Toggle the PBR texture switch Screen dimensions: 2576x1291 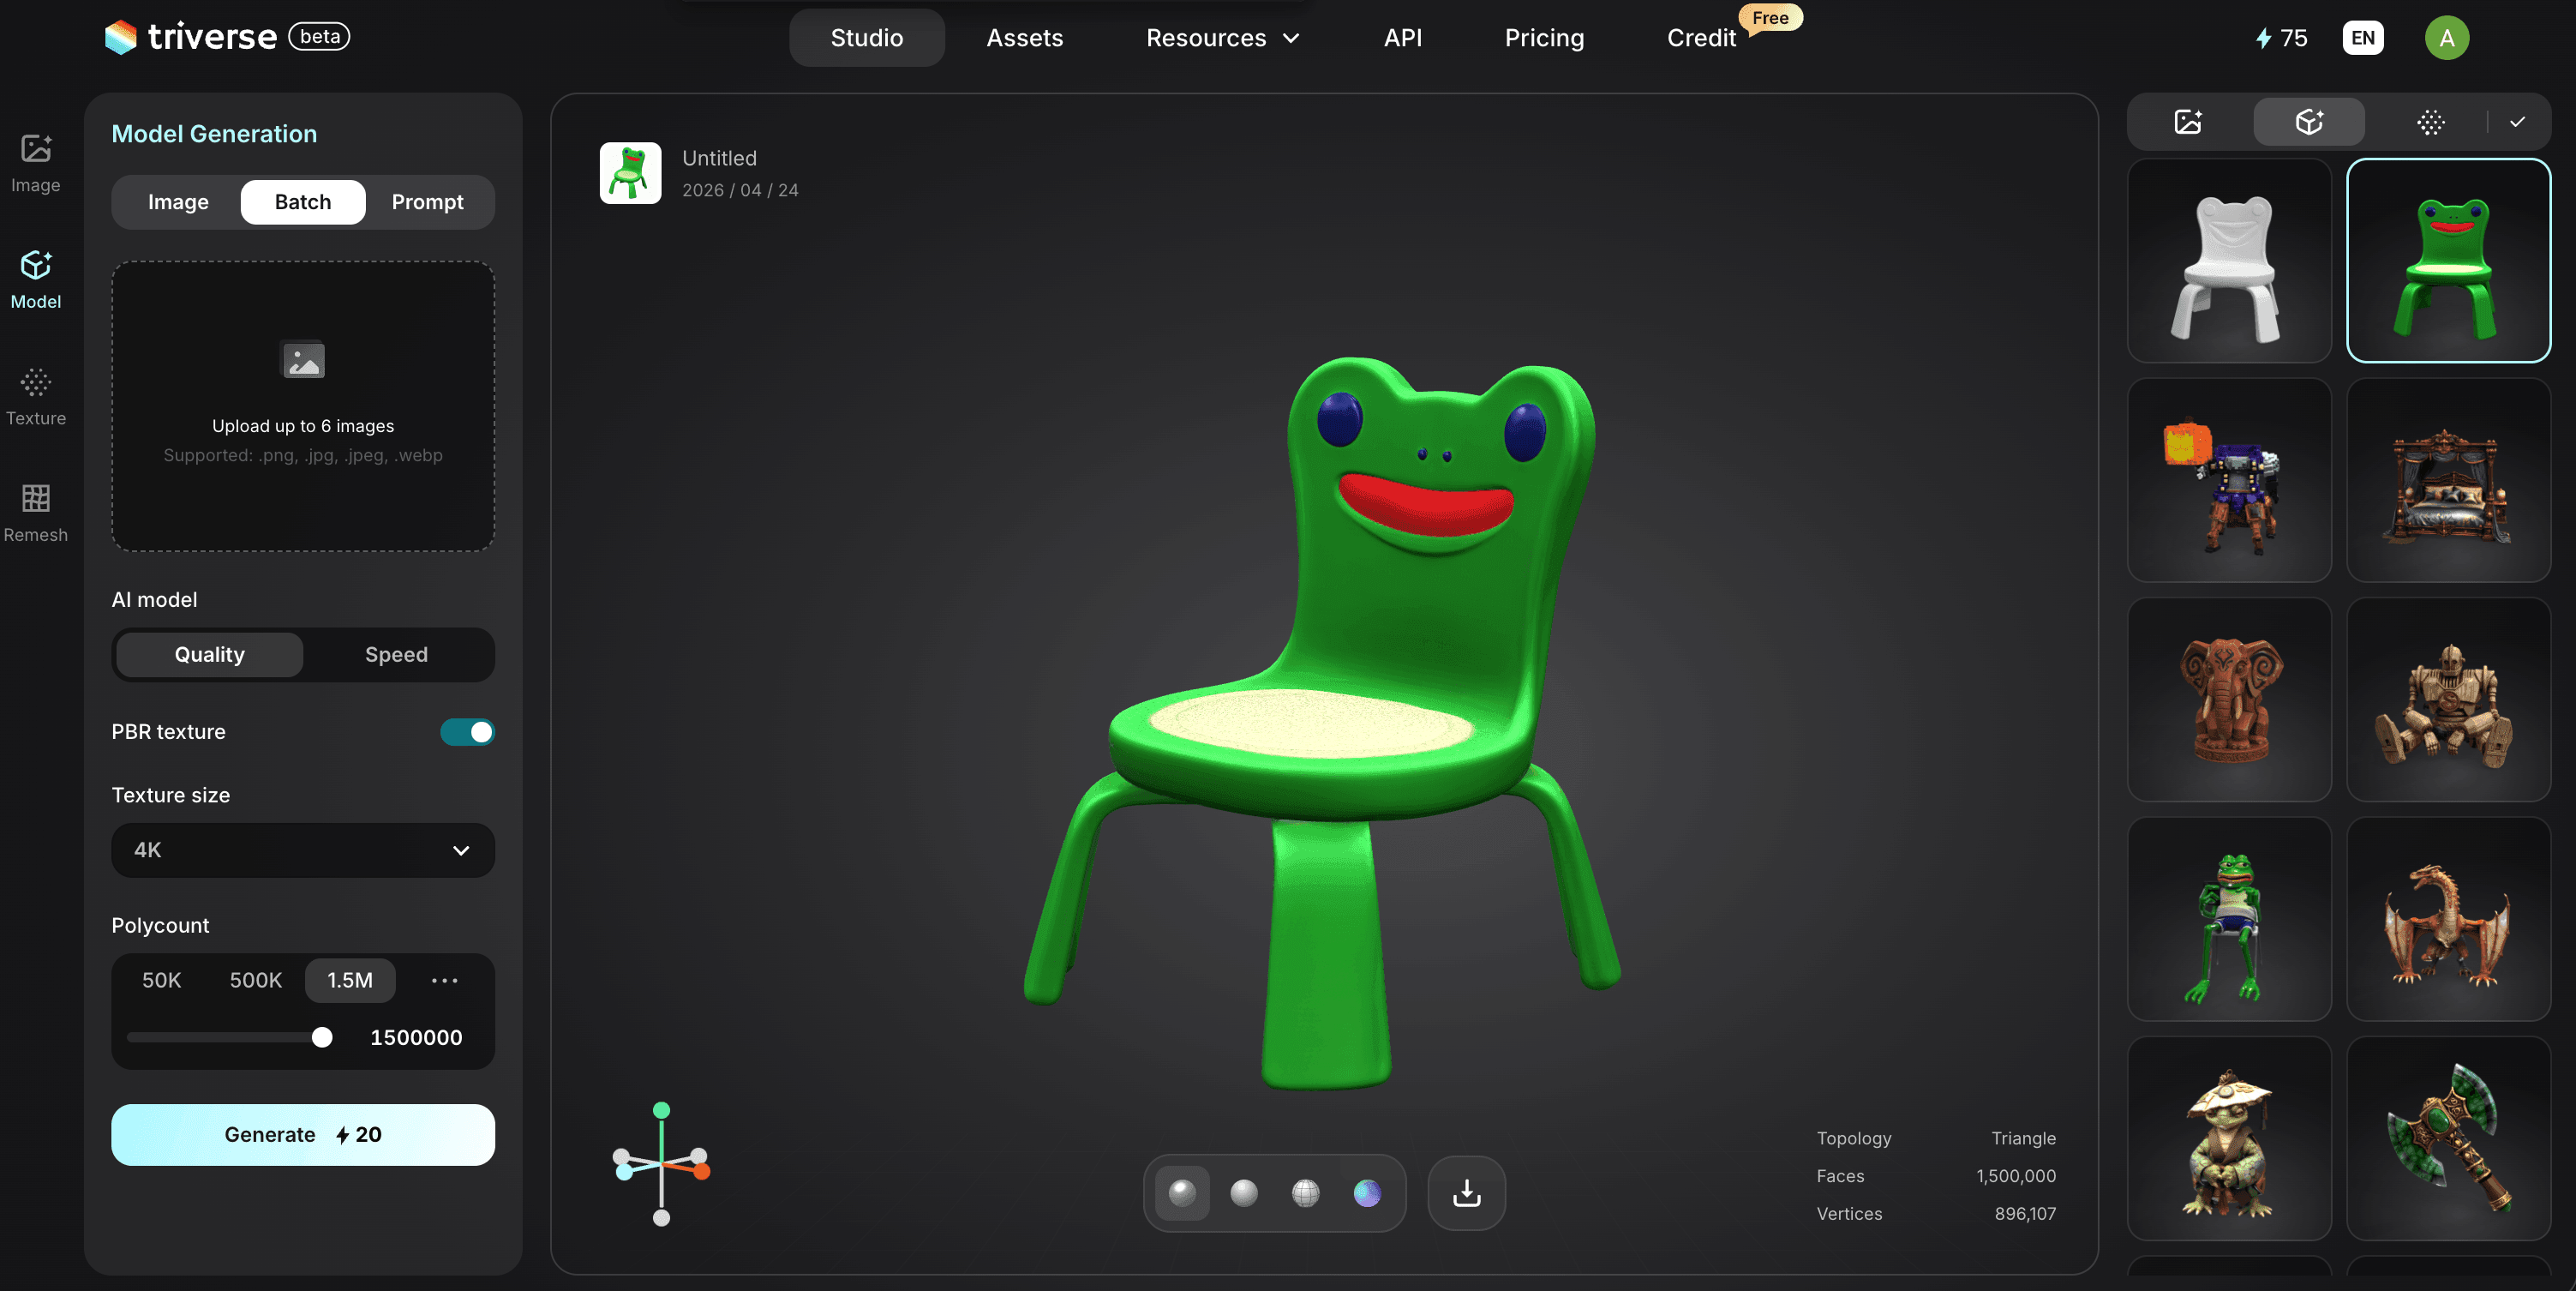point(467,732)
